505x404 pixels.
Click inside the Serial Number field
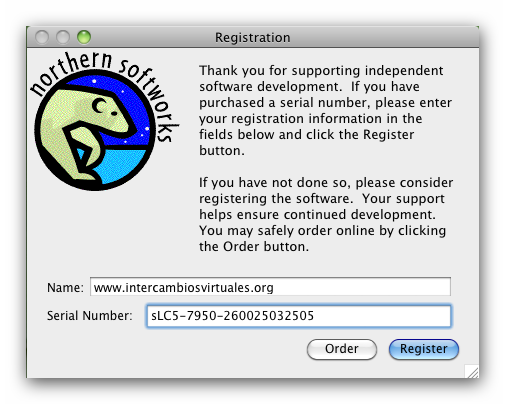[299, 316]
